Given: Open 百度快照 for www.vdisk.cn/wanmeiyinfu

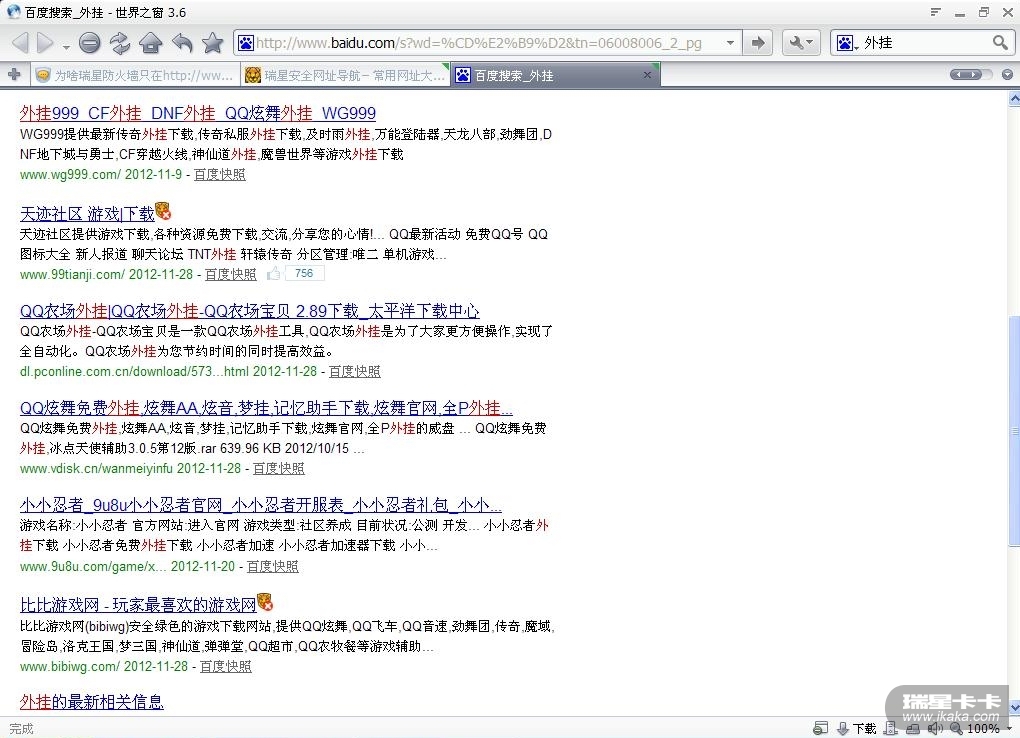Looking at the screenshot, I should point(278,468).
